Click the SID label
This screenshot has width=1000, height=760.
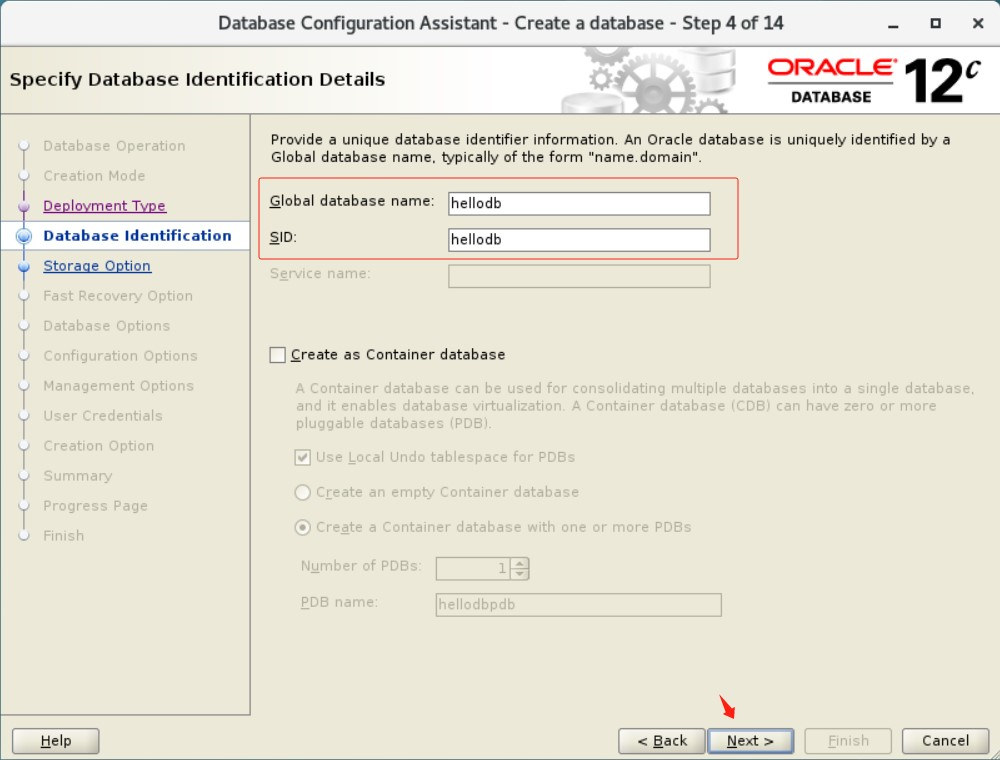(283, 237)
